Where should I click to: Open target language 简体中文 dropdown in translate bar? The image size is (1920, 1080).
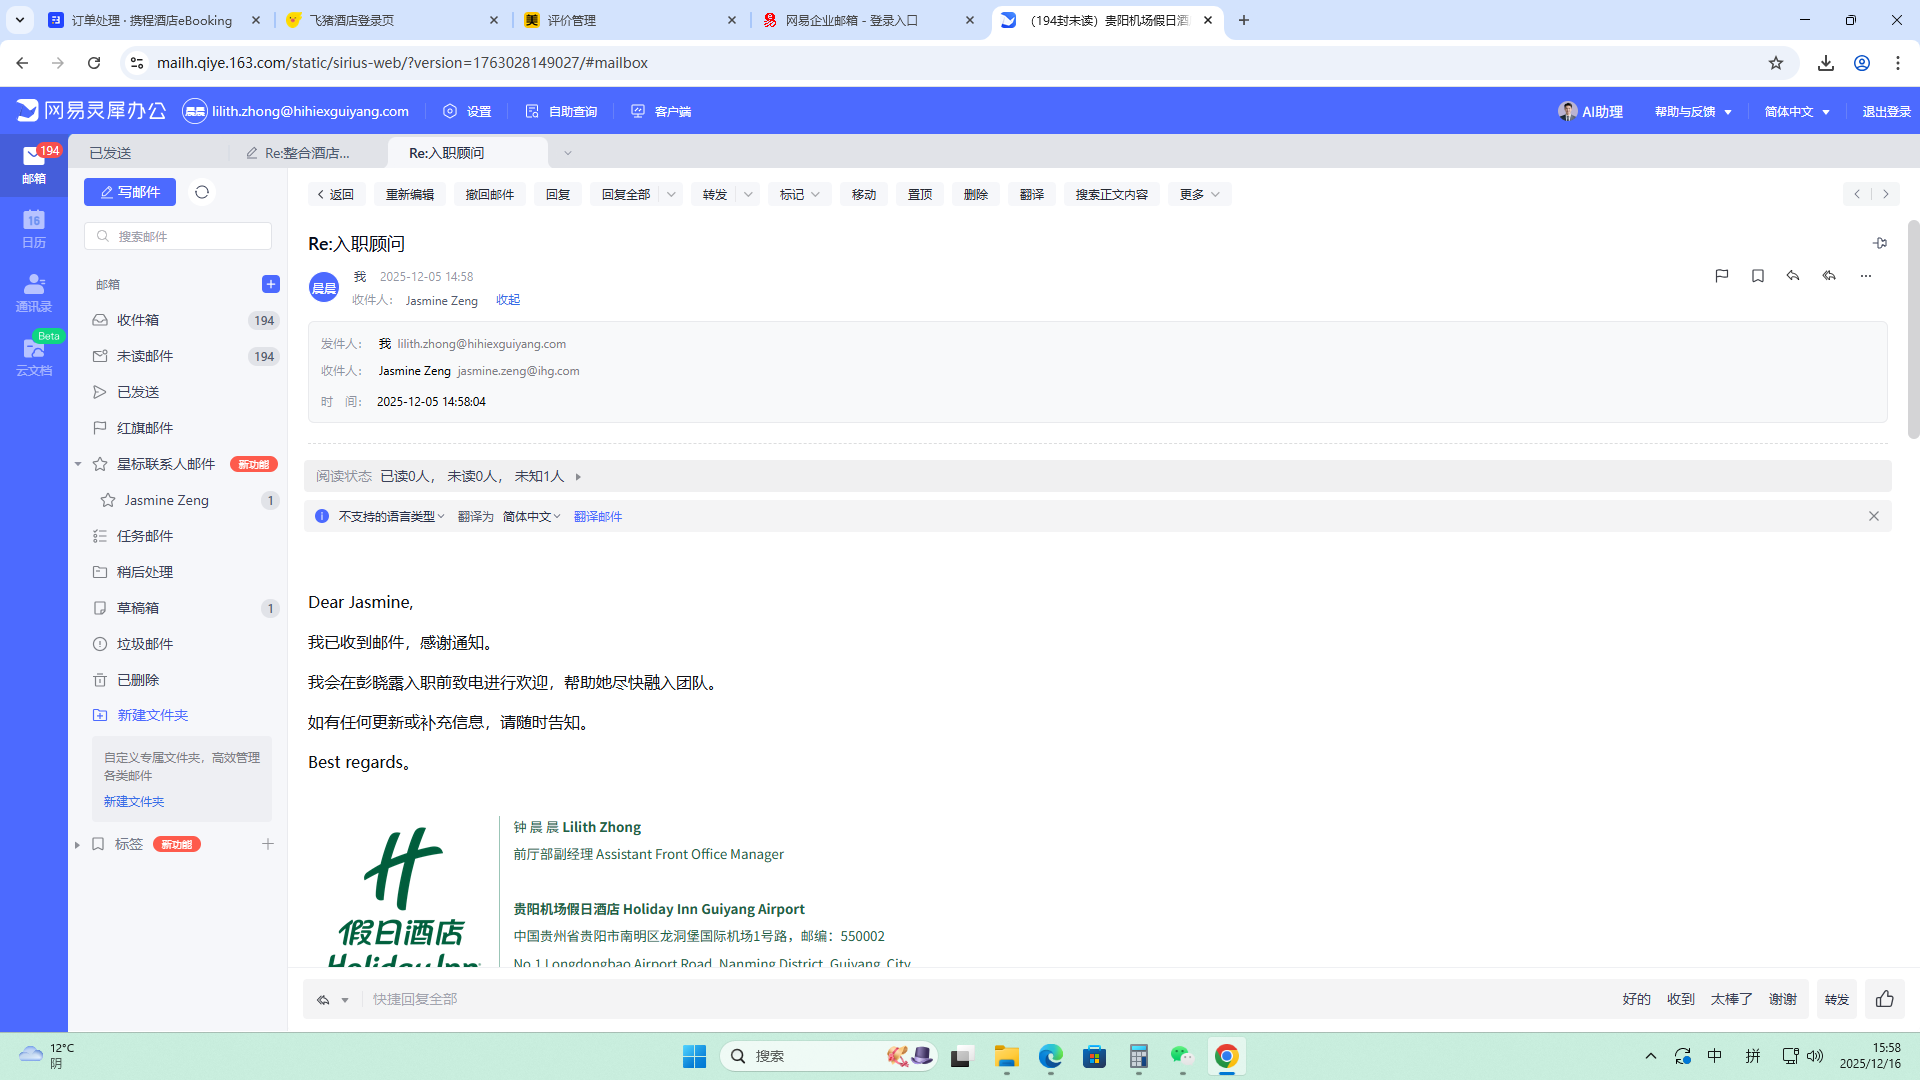pyautogui.click(x=531, y=517)
